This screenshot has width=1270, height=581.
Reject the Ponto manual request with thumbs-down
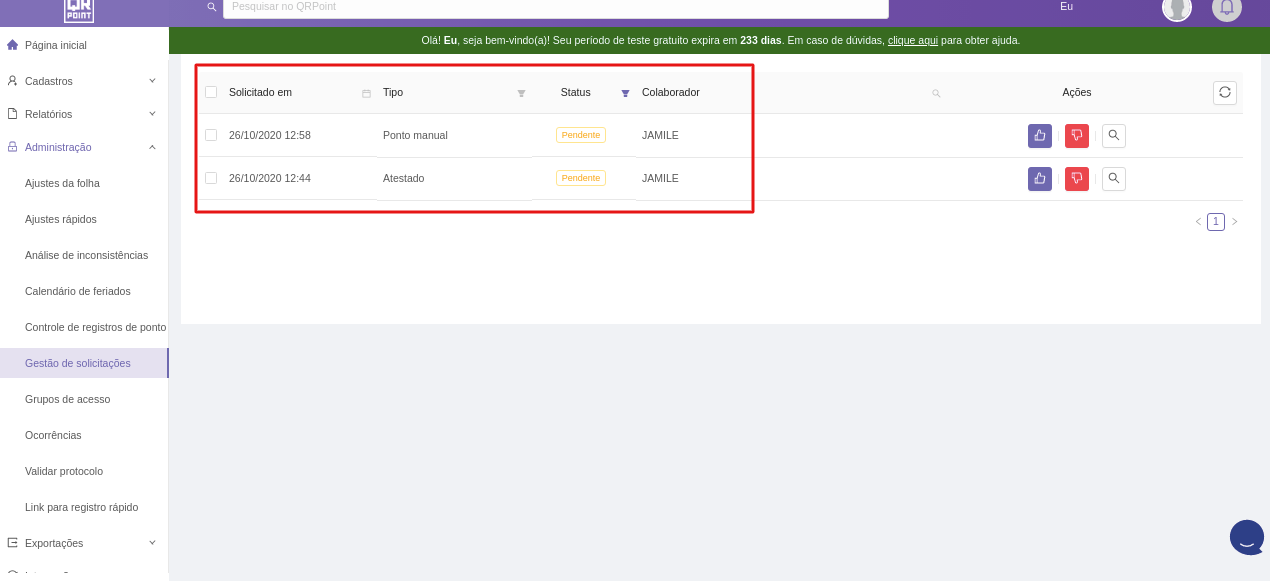tap(1077, 136)
